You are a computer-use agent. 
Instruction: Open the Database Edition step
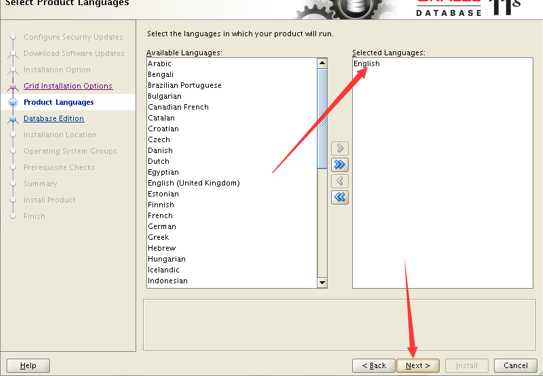click(54, 118)
